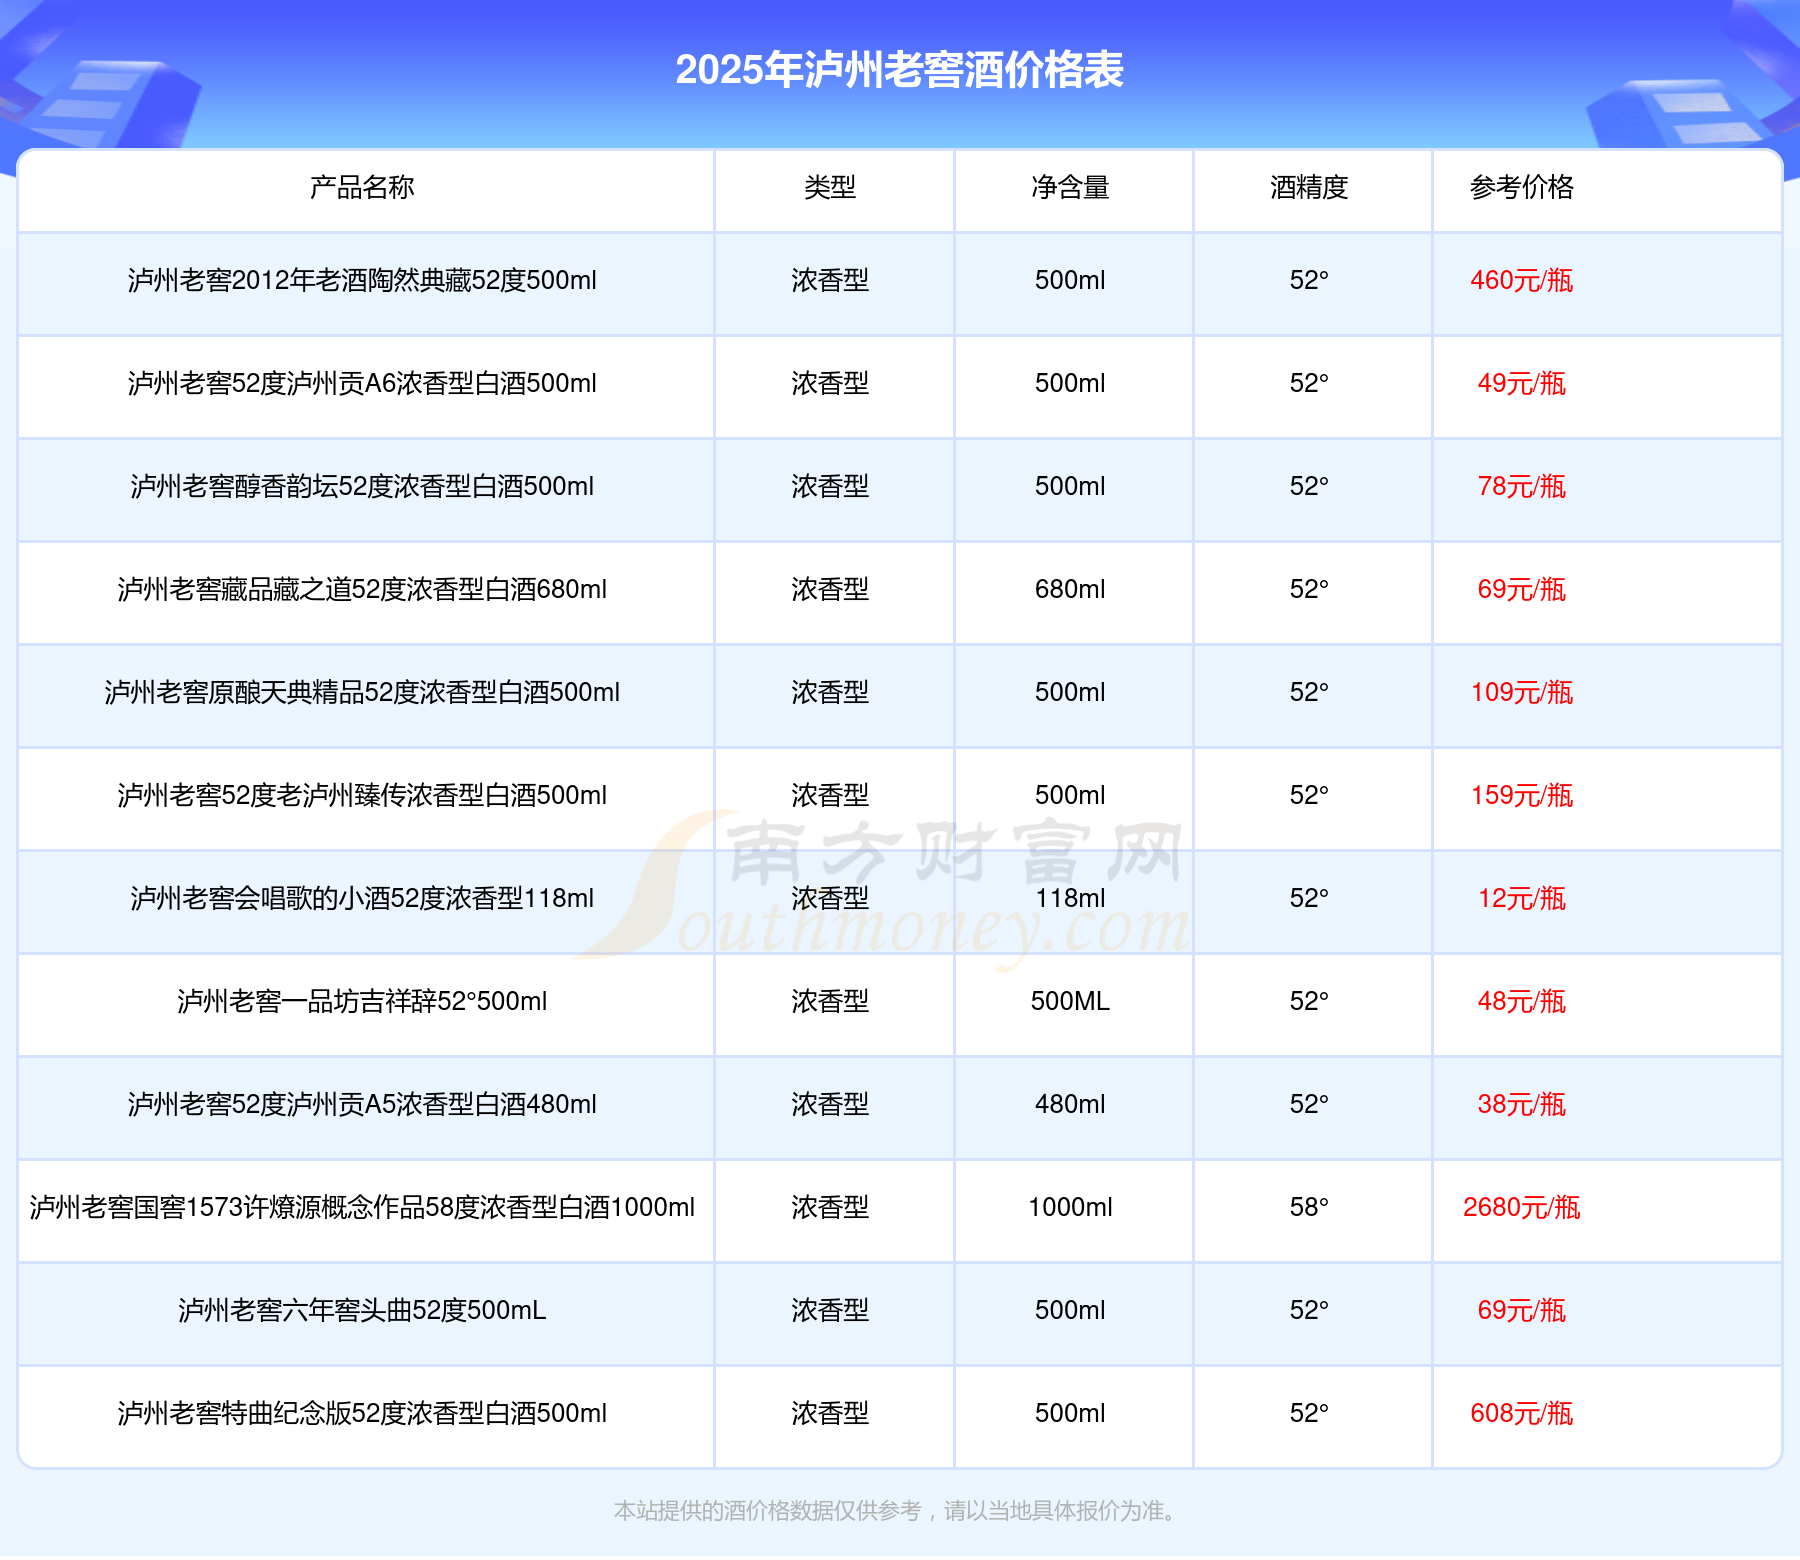This screenshot has width=1800, height=1560.
Task: Click the 净含量 column header
Action: (x=1070, y=187)
